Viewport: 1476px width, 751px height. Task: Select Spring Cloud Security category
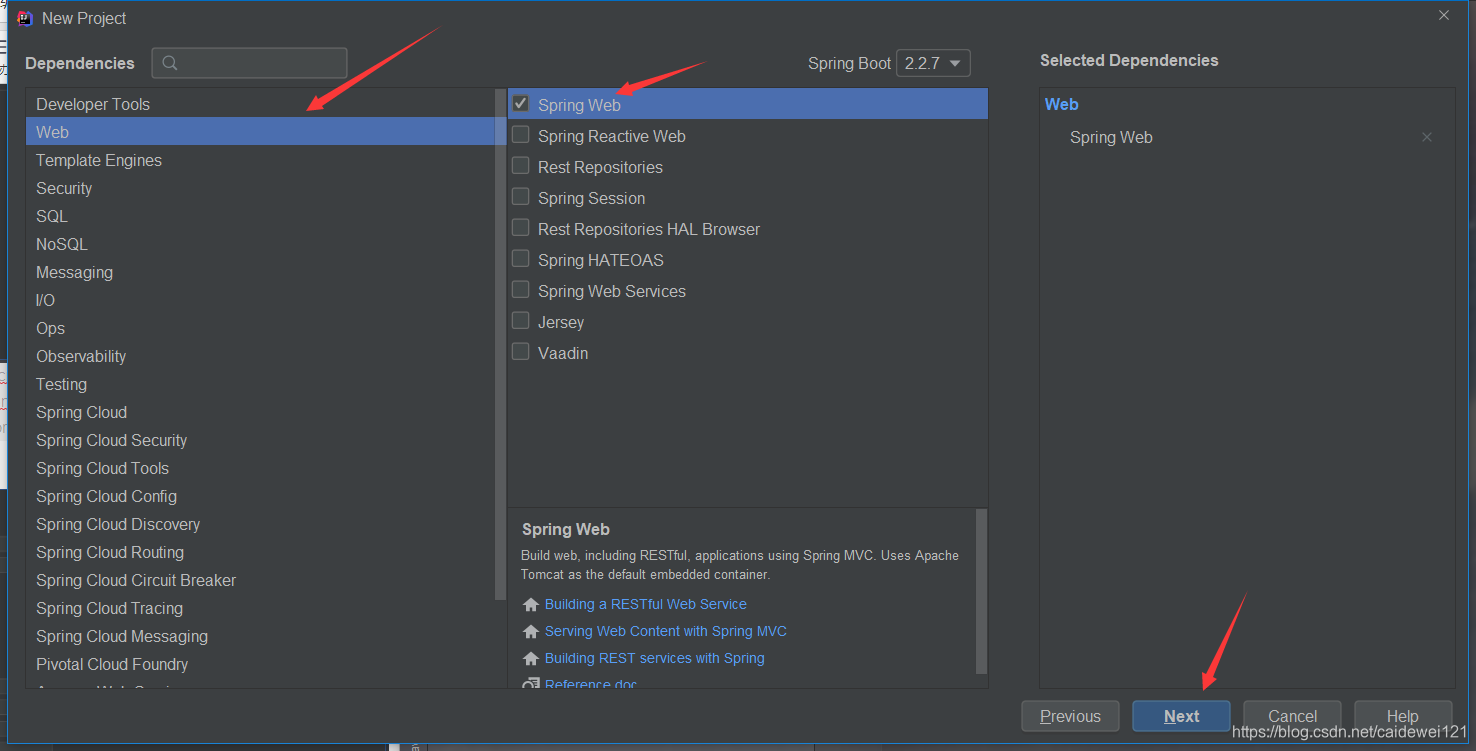pyautogui.click(x=260, y=440)
